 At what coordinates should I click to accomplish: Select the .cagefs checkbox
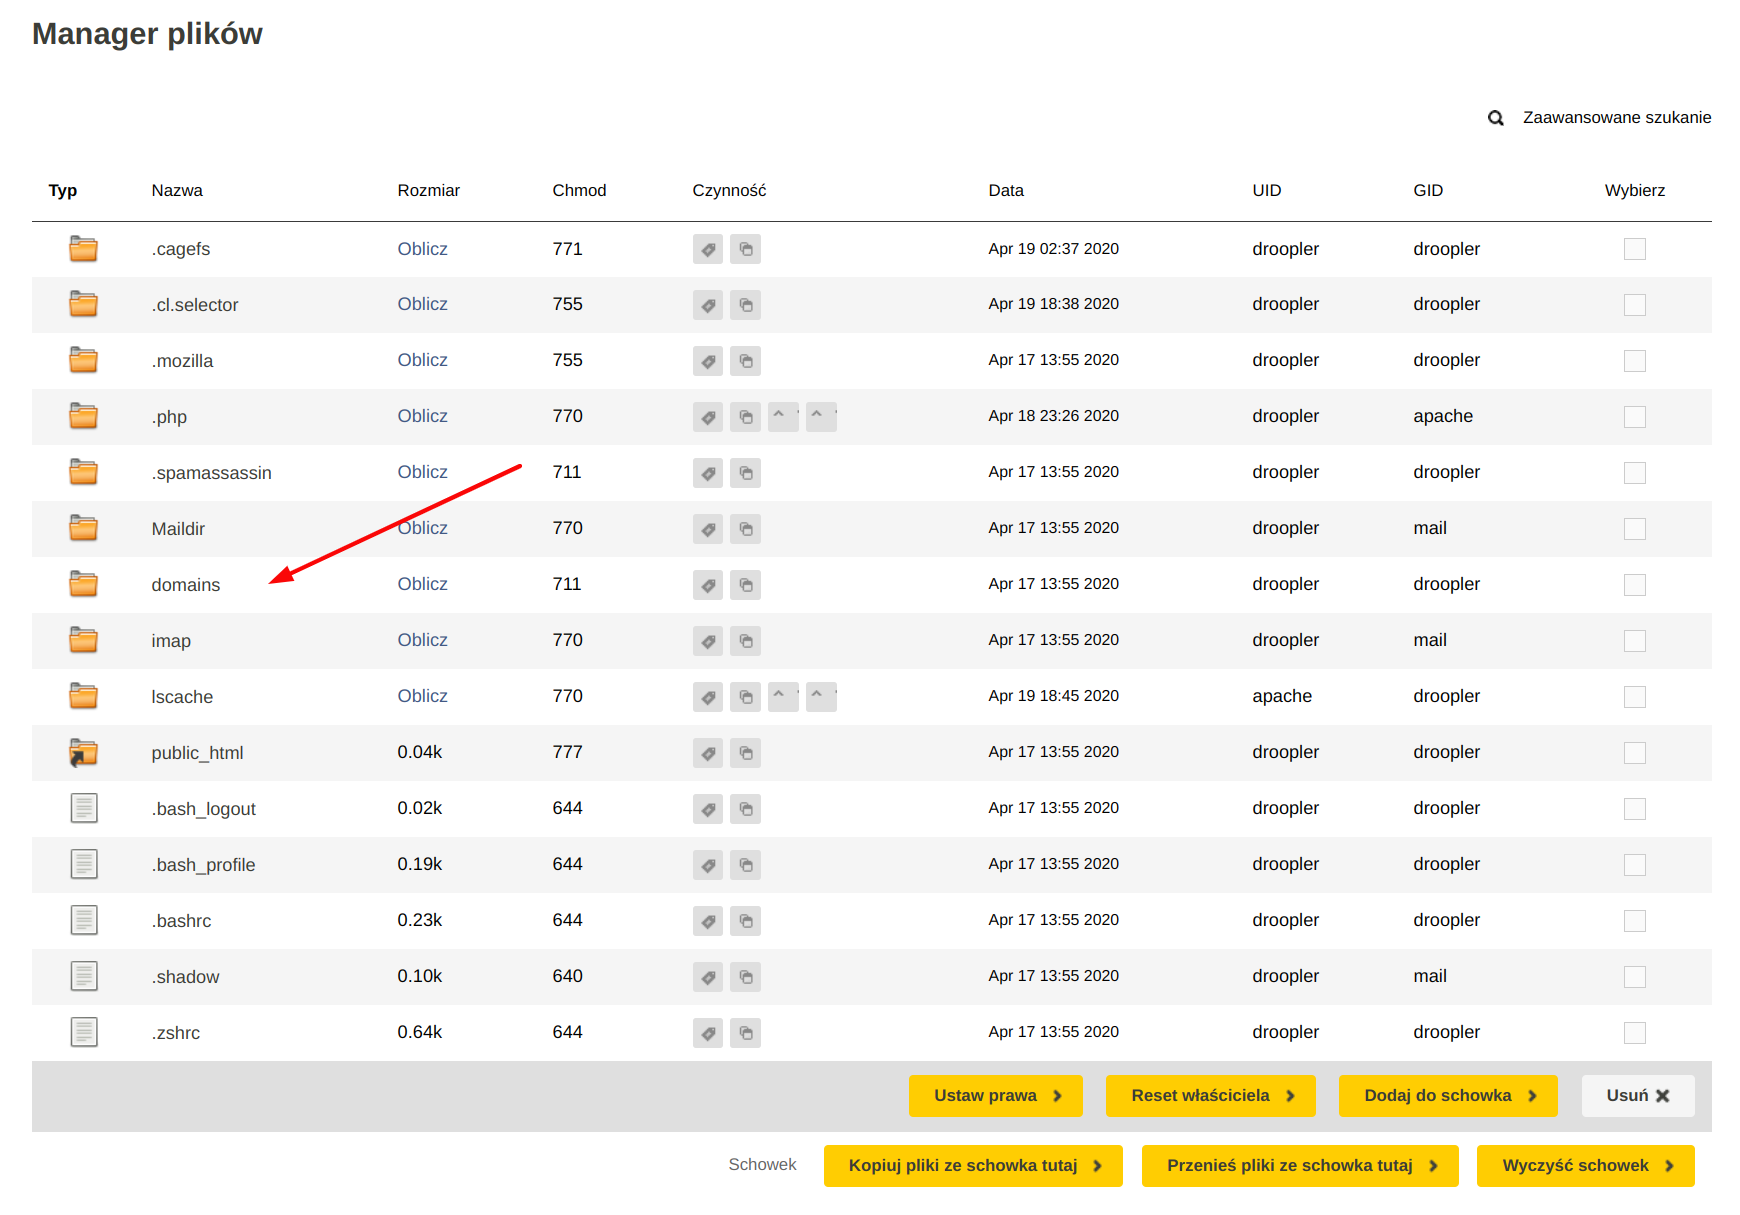coord(1635,249)
